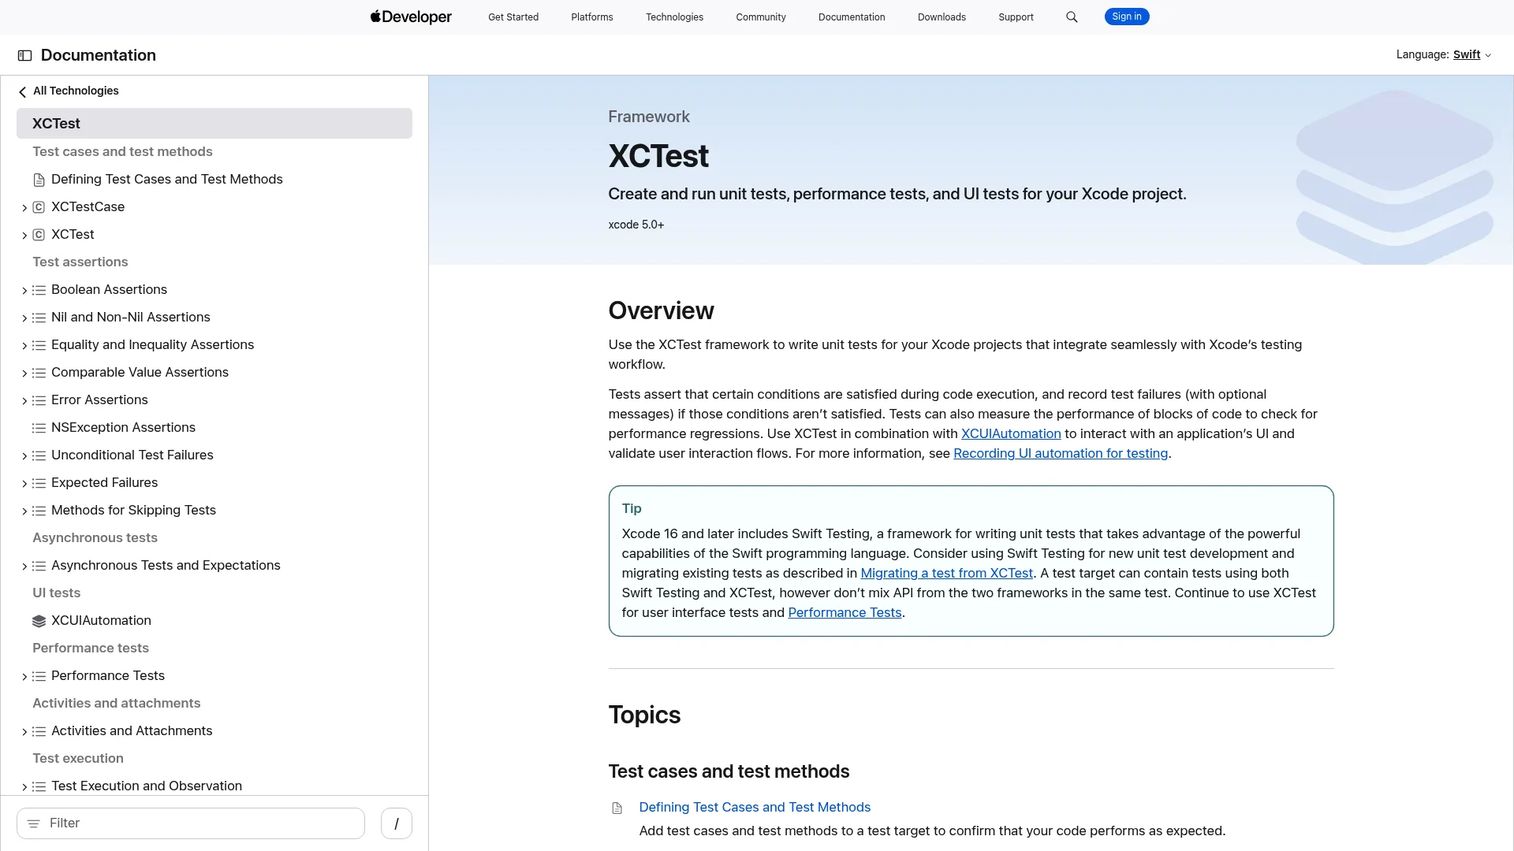The image size is (1514, 851).
Task: Click the Performance Tests list icon in sidebar
Action: (x=39, y=676)
